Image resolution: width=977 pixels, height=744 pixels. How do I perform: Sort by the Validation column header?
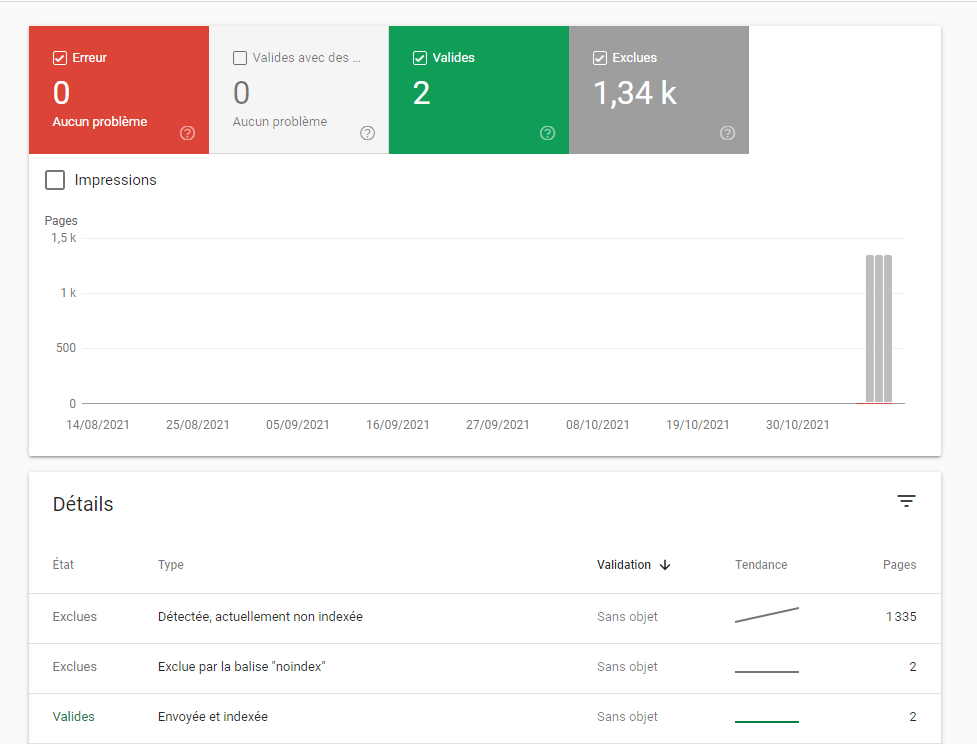tap(624, 565)
